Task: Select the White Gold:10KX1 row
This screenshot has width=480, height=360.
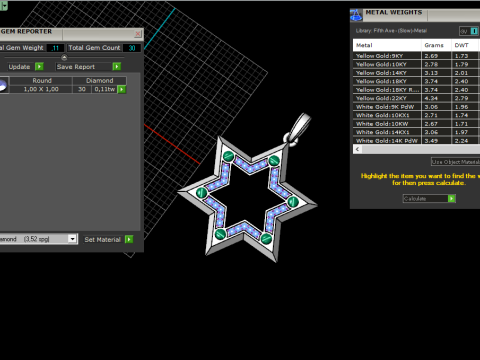Action: 416,115
